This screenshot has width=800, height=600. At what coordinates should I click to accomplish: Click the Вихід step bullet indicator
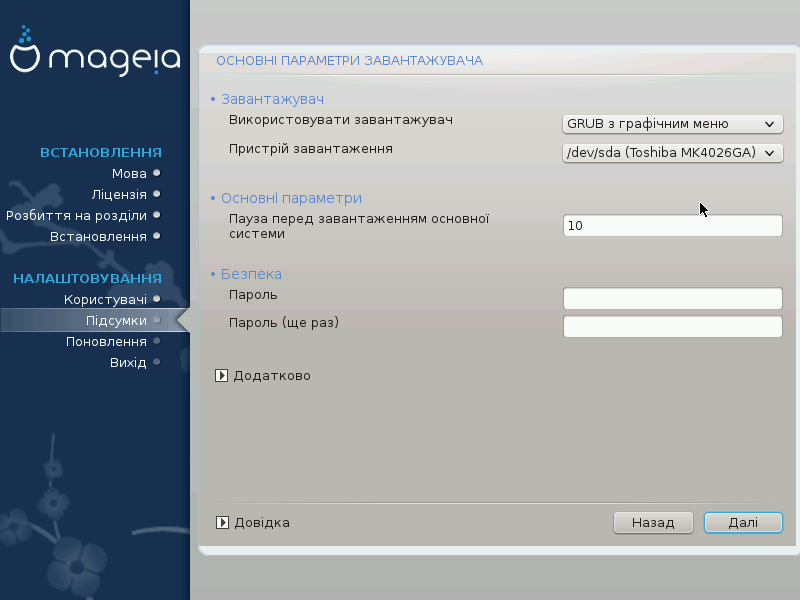coord(157,362)
